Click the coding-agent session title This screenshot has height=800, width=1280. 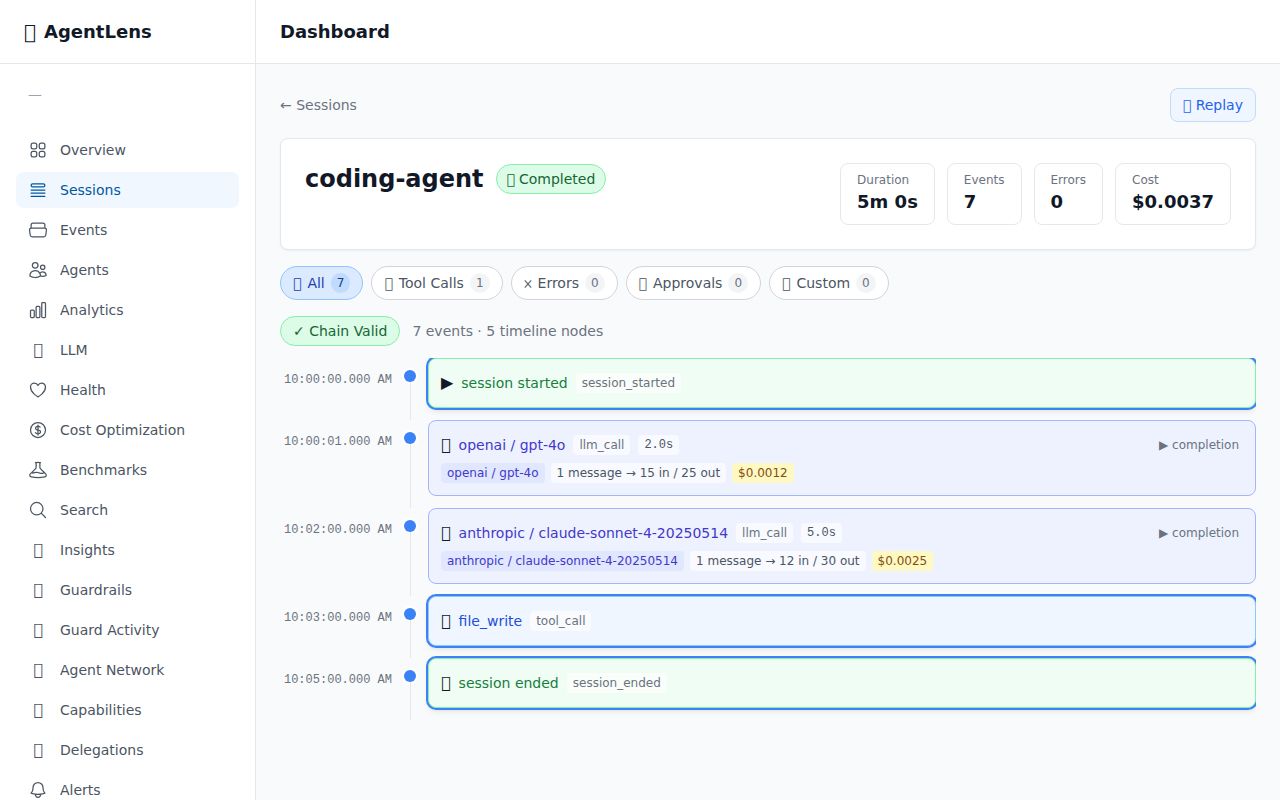click(394, 179)
